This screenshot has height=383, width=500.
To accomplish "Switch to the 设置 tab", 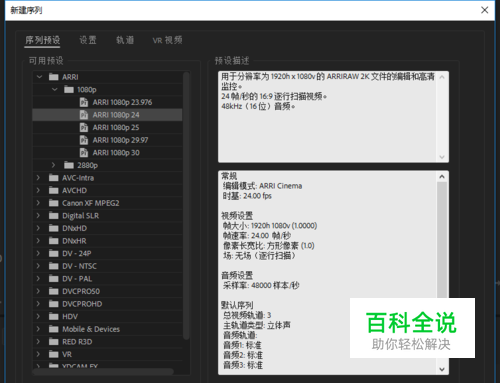I will click(x=88, y=40).
